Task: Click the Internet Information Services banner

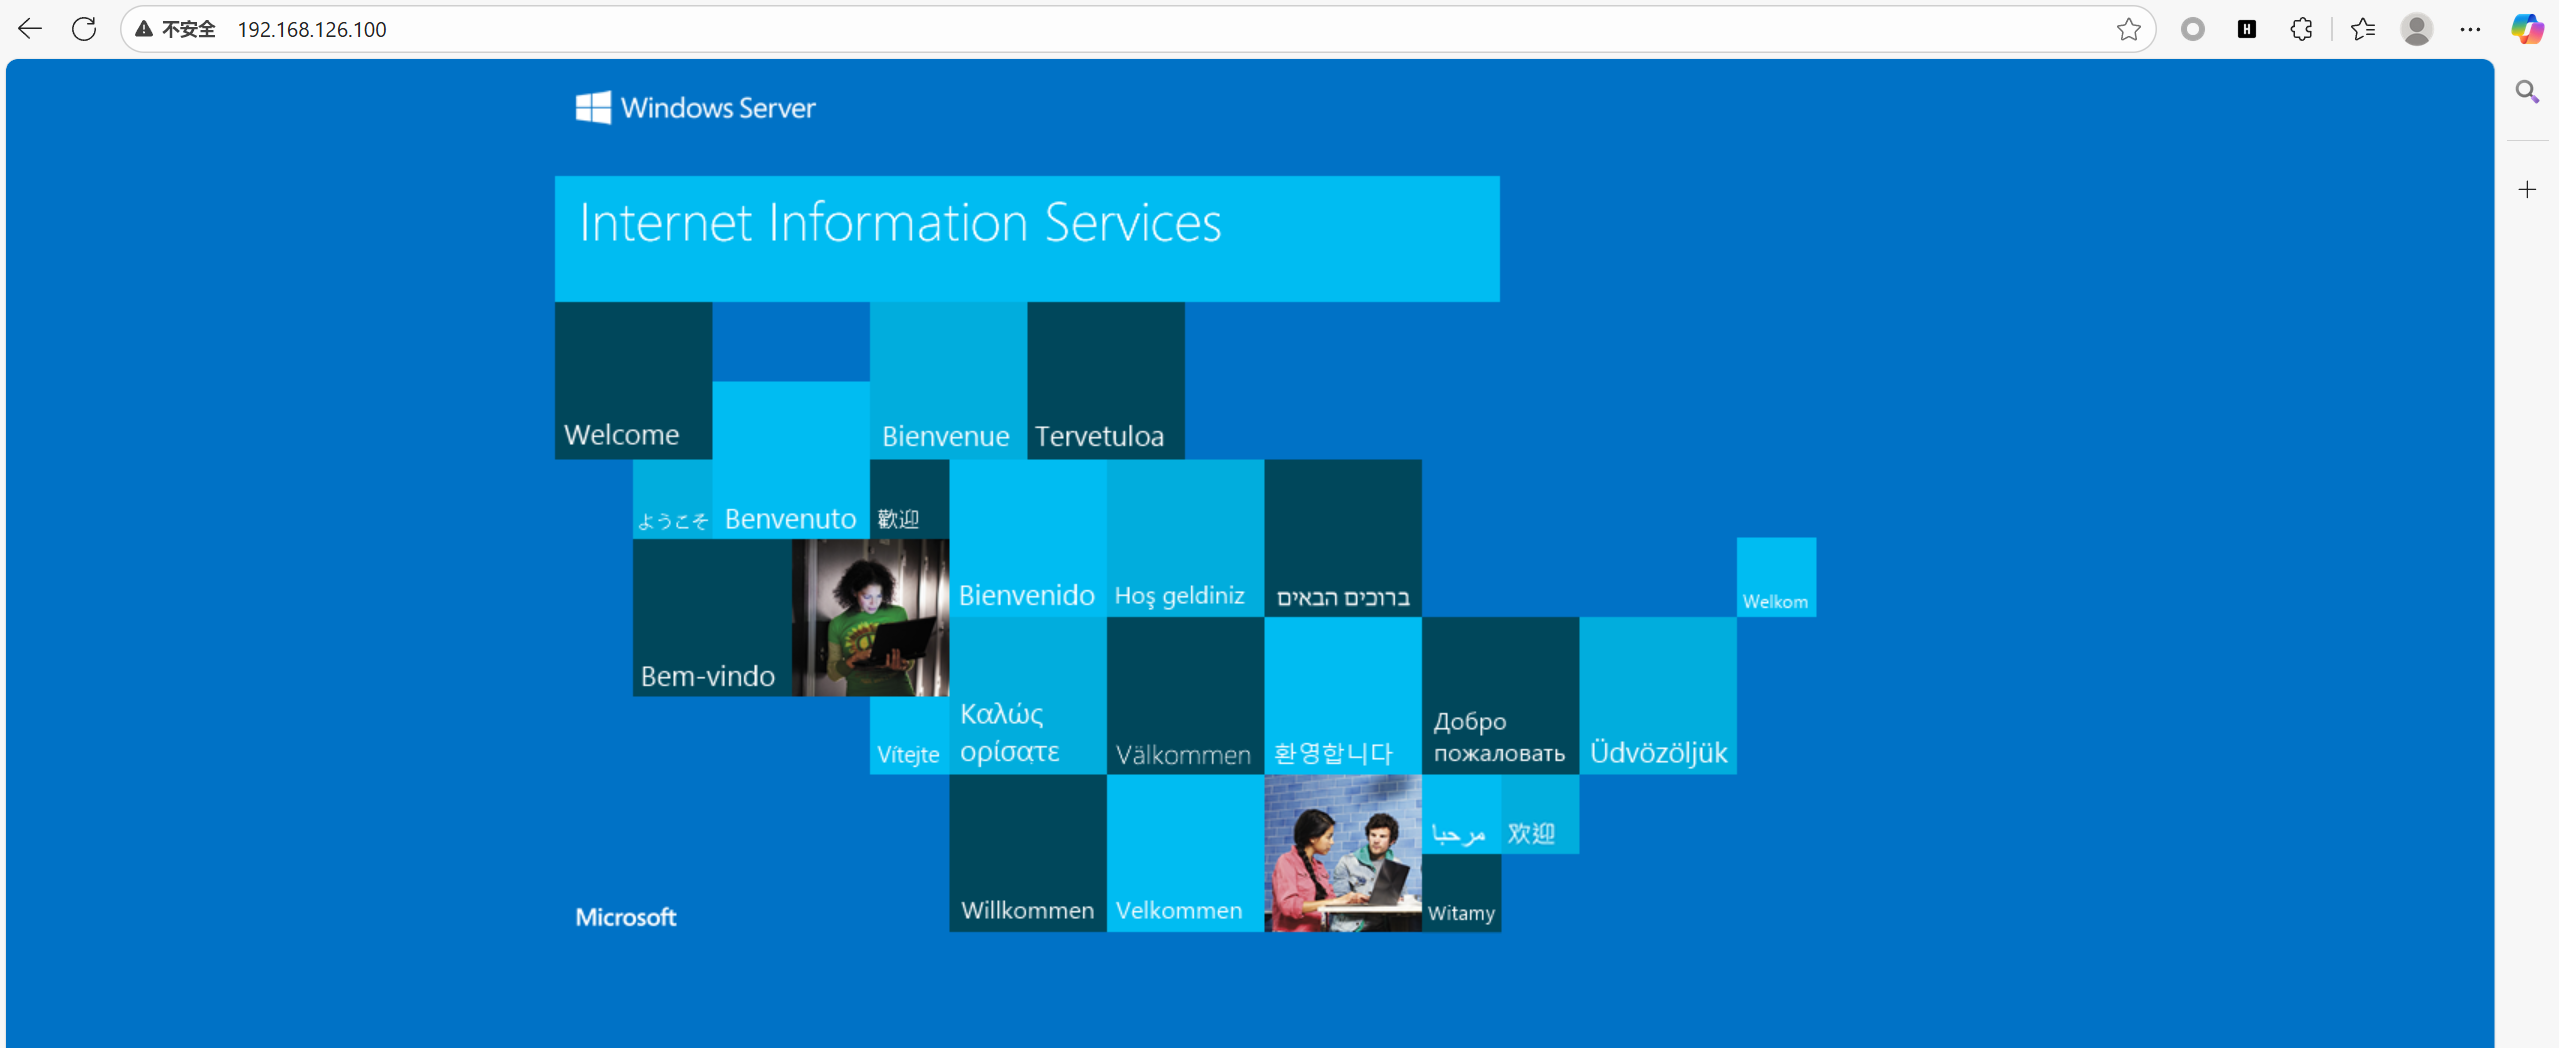Action: 1027,239
